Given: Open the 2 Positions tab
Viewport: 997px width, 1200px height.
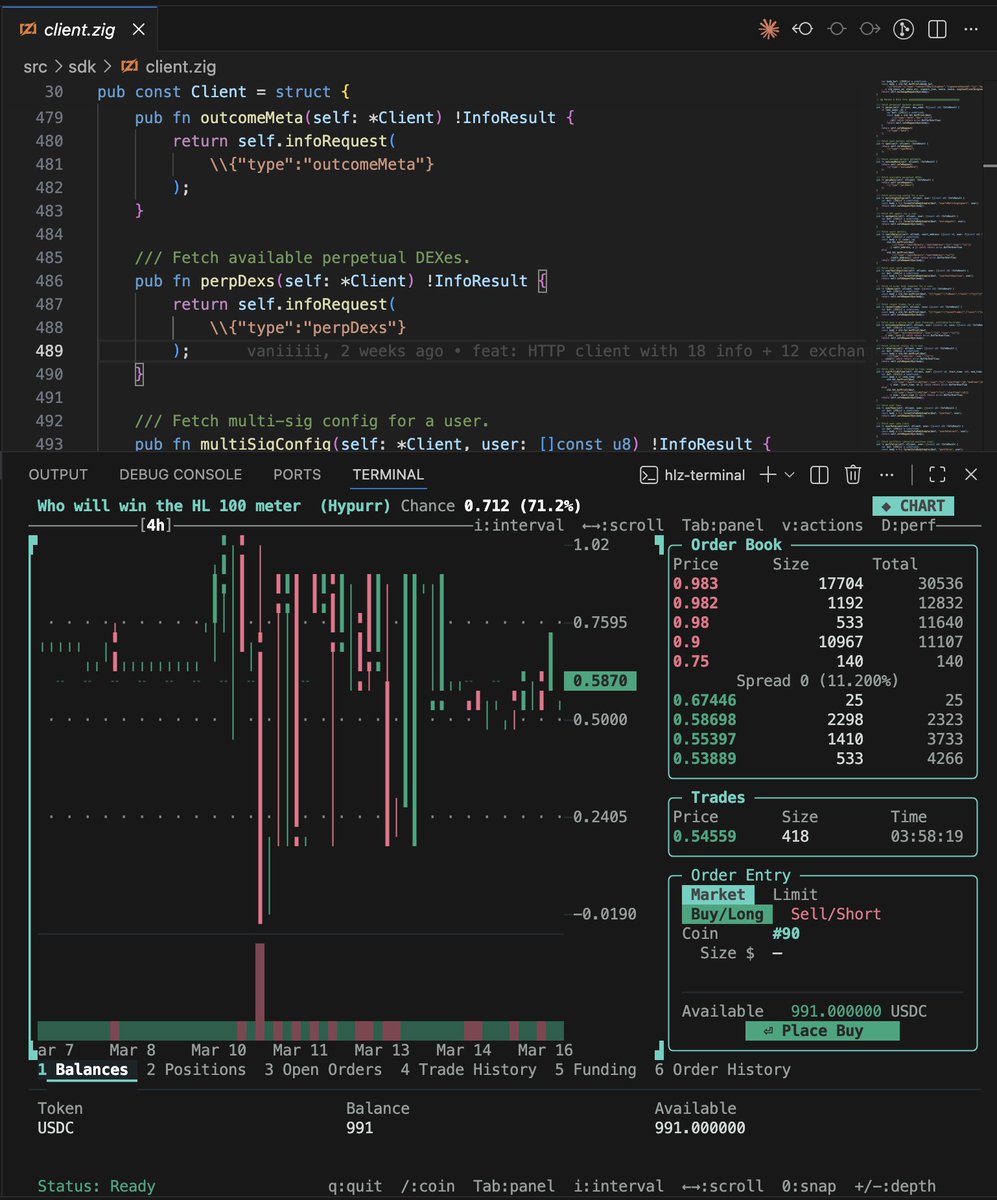Looking at the screenshot, I should pyautogui.click(x=196, y=1070).
